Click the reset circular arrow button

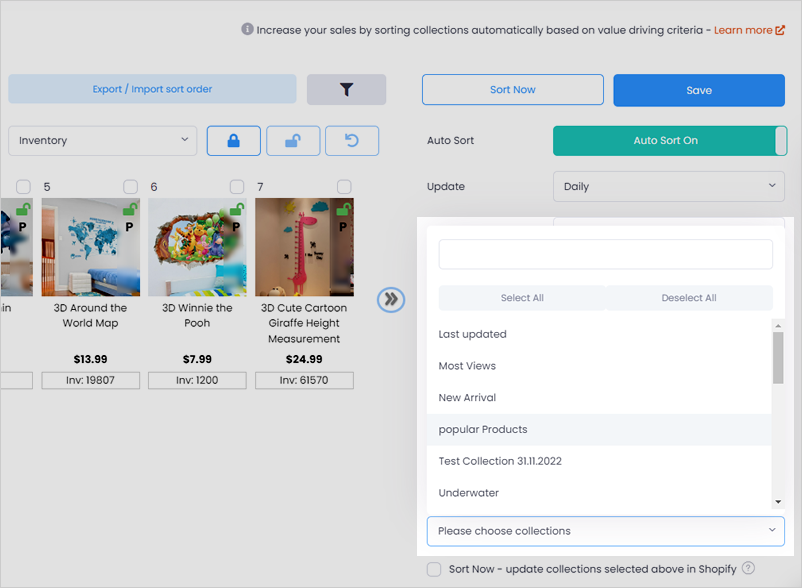tap(352, 141)
